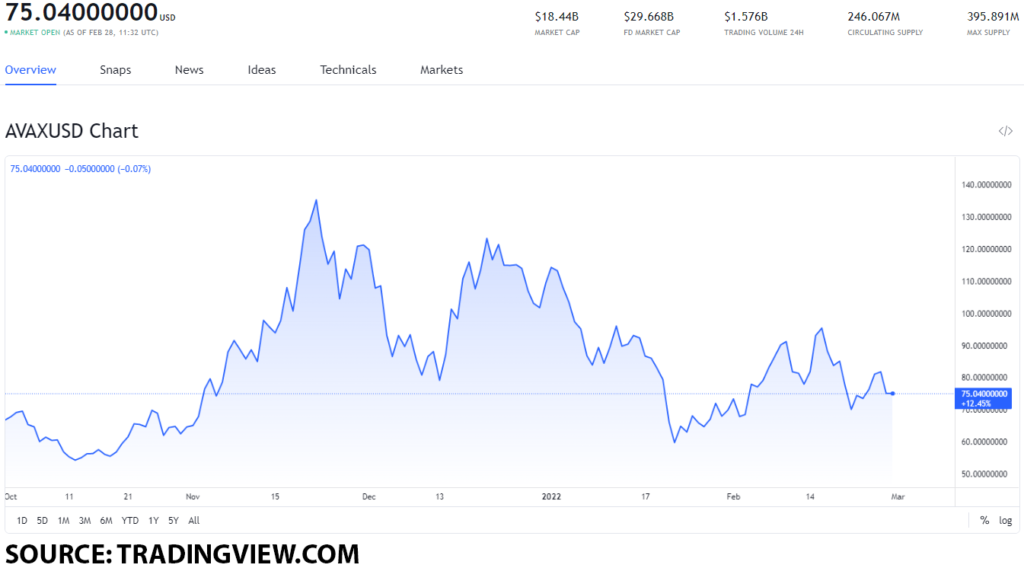This screenshot has height=568, width=1024.
Task: Click the Mar date axis label
Action: tap(898, 497)
